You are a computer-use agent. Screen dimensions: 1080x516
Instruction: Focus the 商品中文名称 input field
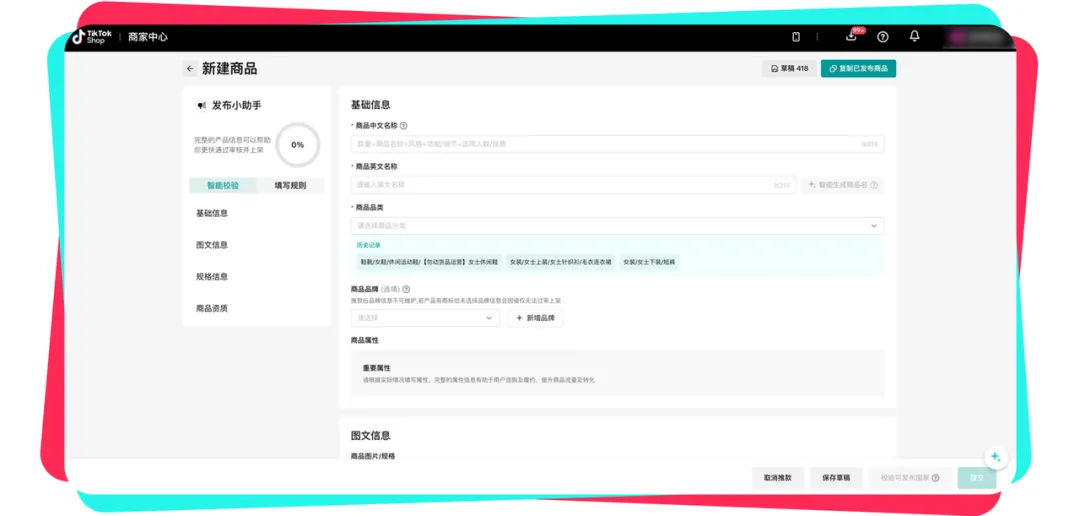(x=617, y=145)
